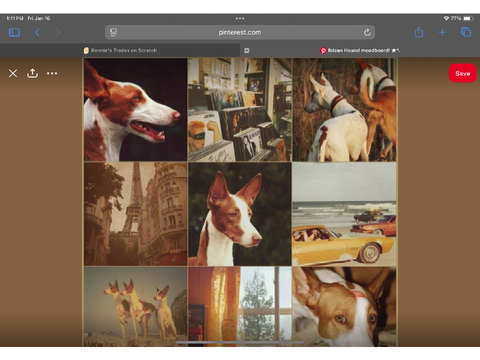
Task: Tap the yellow car beach photo
Action: (344, 214)
